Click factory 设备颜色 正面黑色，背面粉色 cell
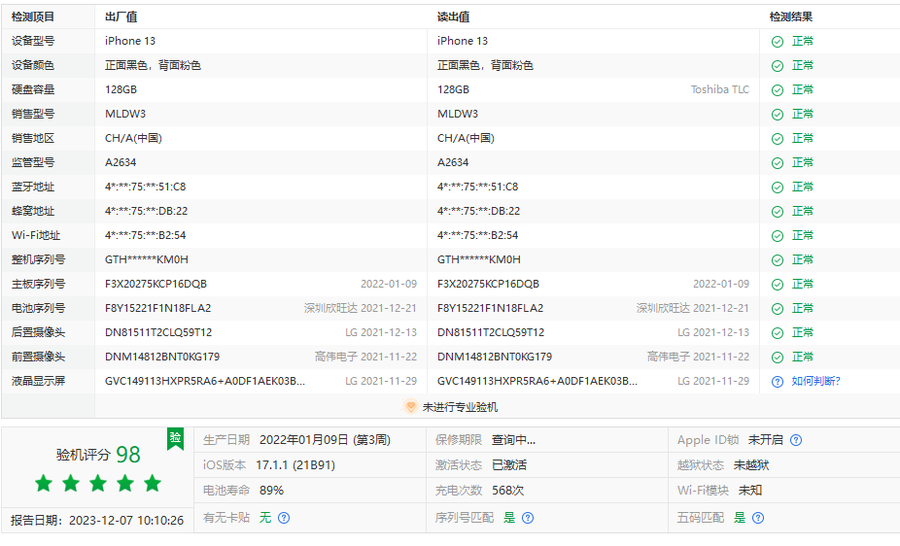Image resolution: width=900 pixels, height=546 pixels. 153,65
